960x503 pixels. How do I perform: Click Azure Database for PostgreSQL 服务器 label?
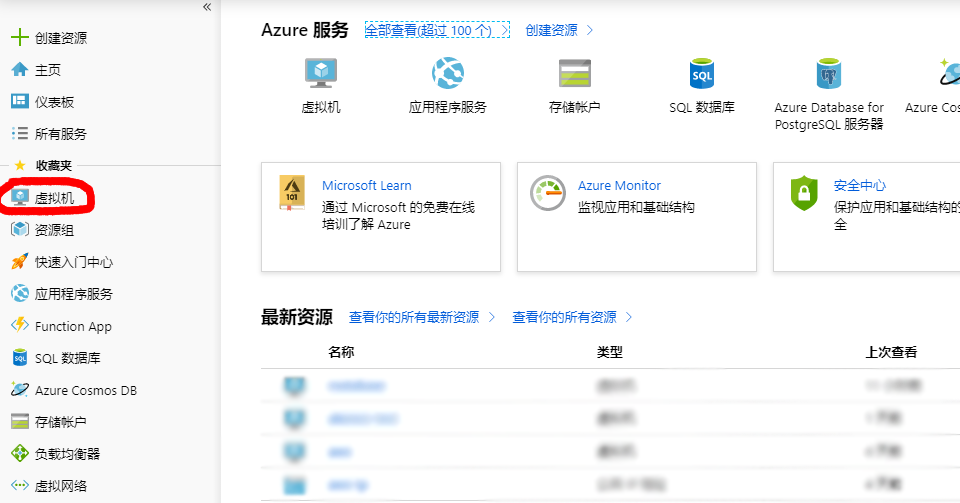829,116
